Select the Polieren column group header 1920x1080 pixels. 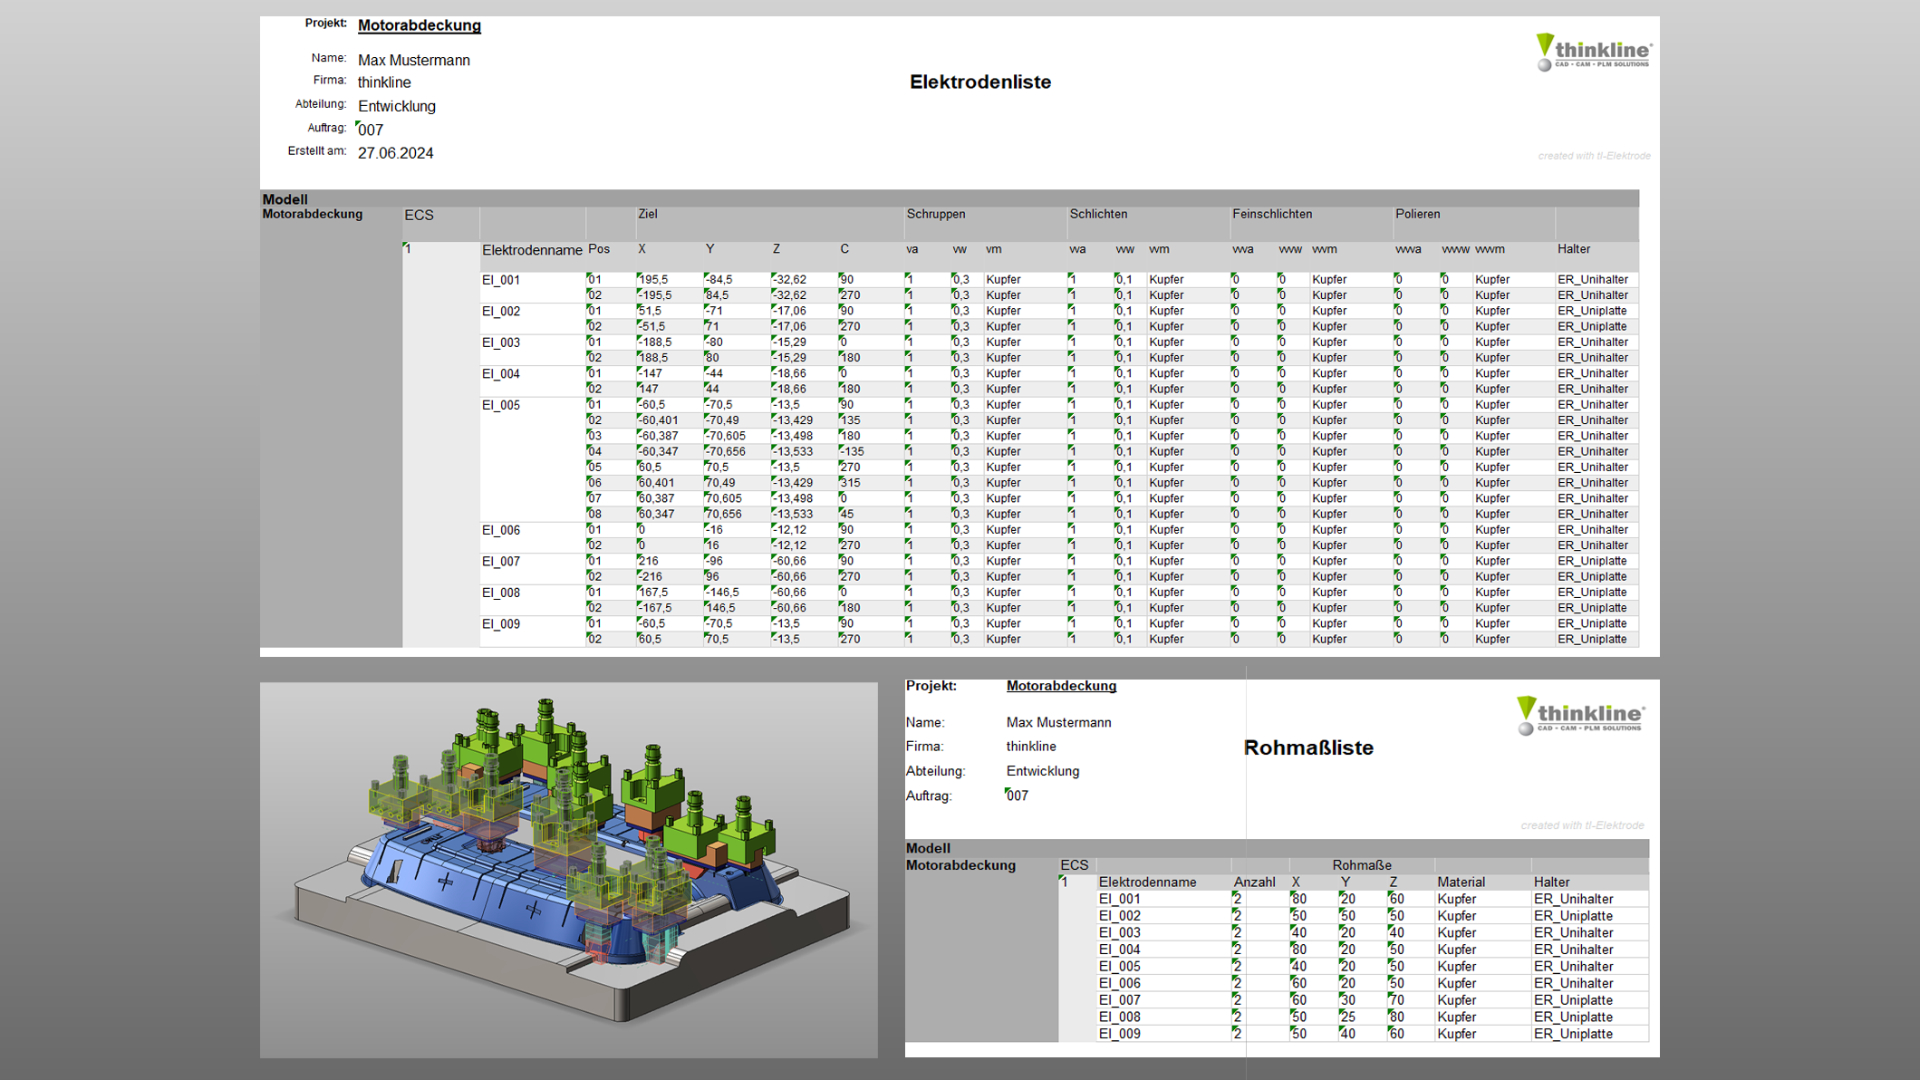[x=1418, y=214]
